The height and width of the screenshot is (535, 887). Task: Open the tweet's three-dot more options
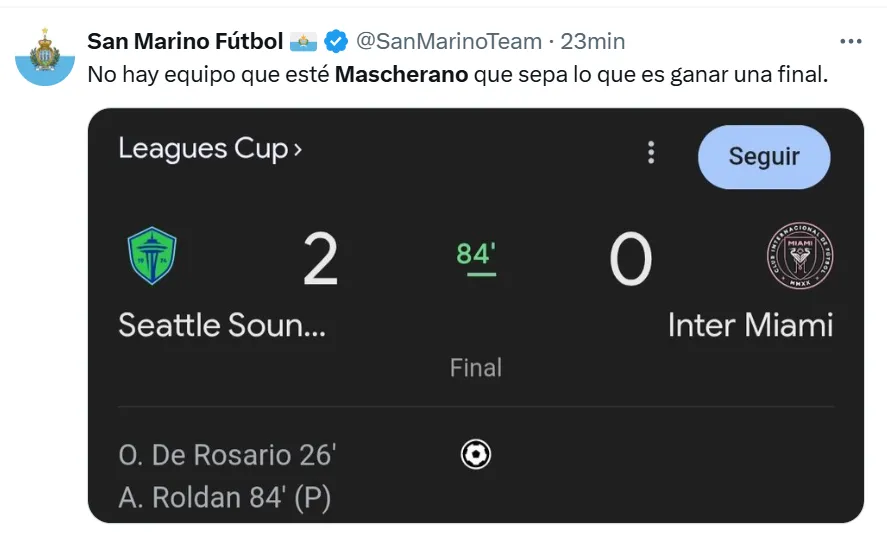click(850, 42)
